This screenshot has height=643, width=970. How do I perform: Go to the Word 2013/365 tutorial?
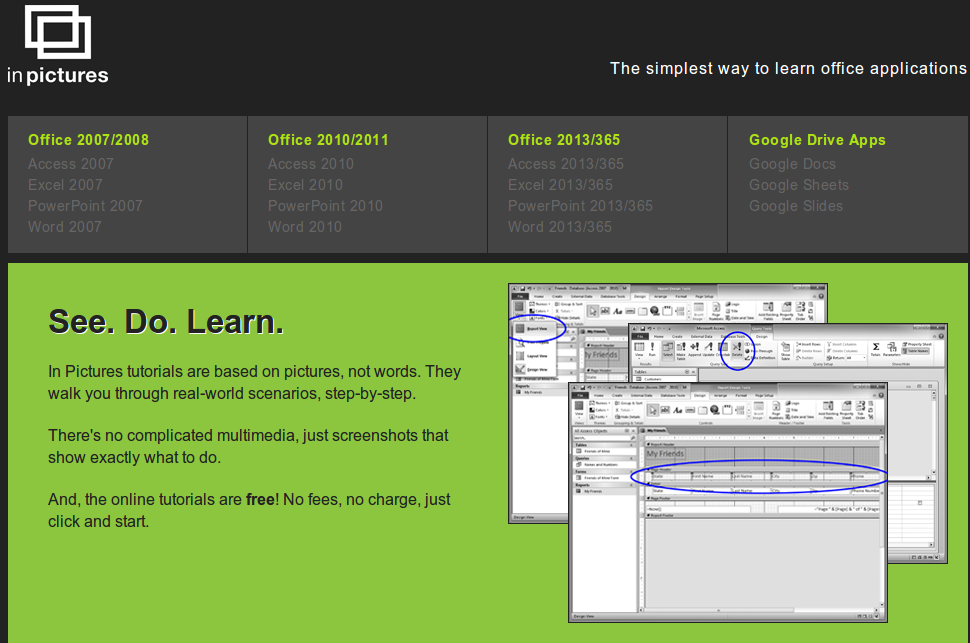pyautogui.click(x=560, y=227)
